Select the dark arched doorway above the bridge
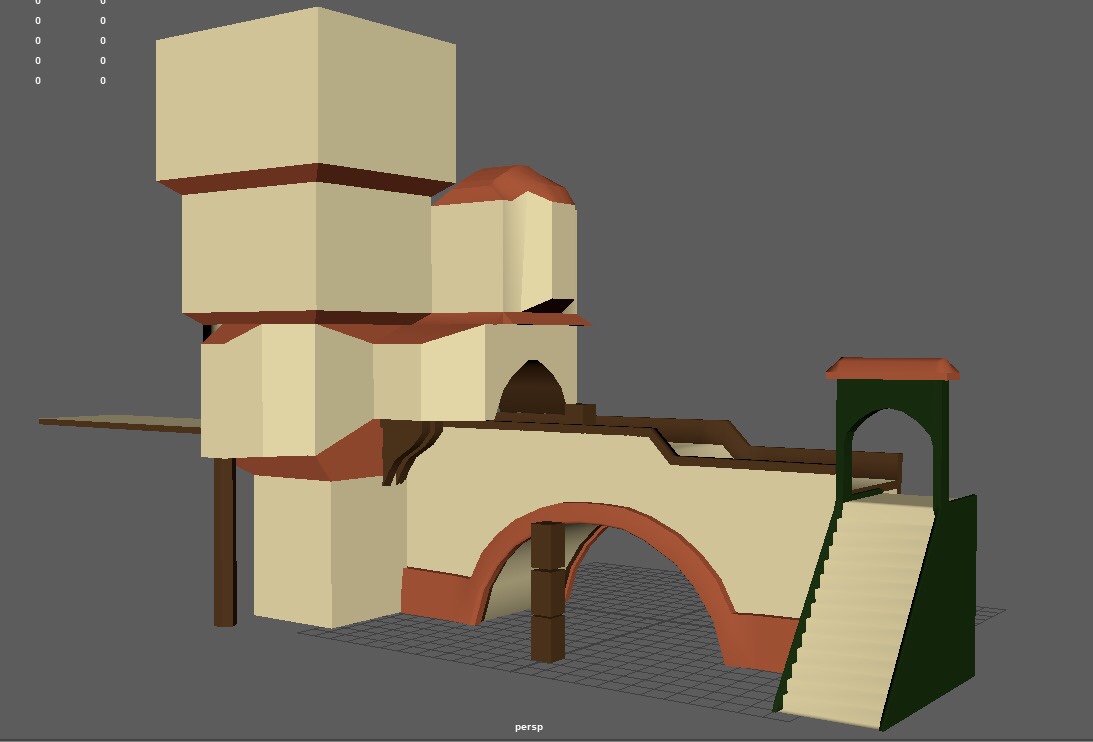 pos(531,388)
